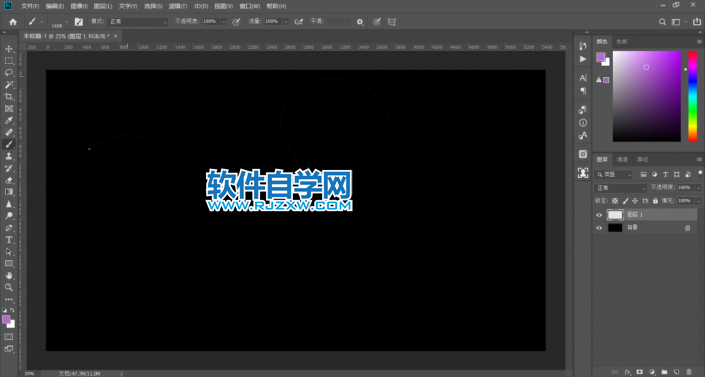
Task: Open the Paragraph panel icon
Action: click(583, 91)
